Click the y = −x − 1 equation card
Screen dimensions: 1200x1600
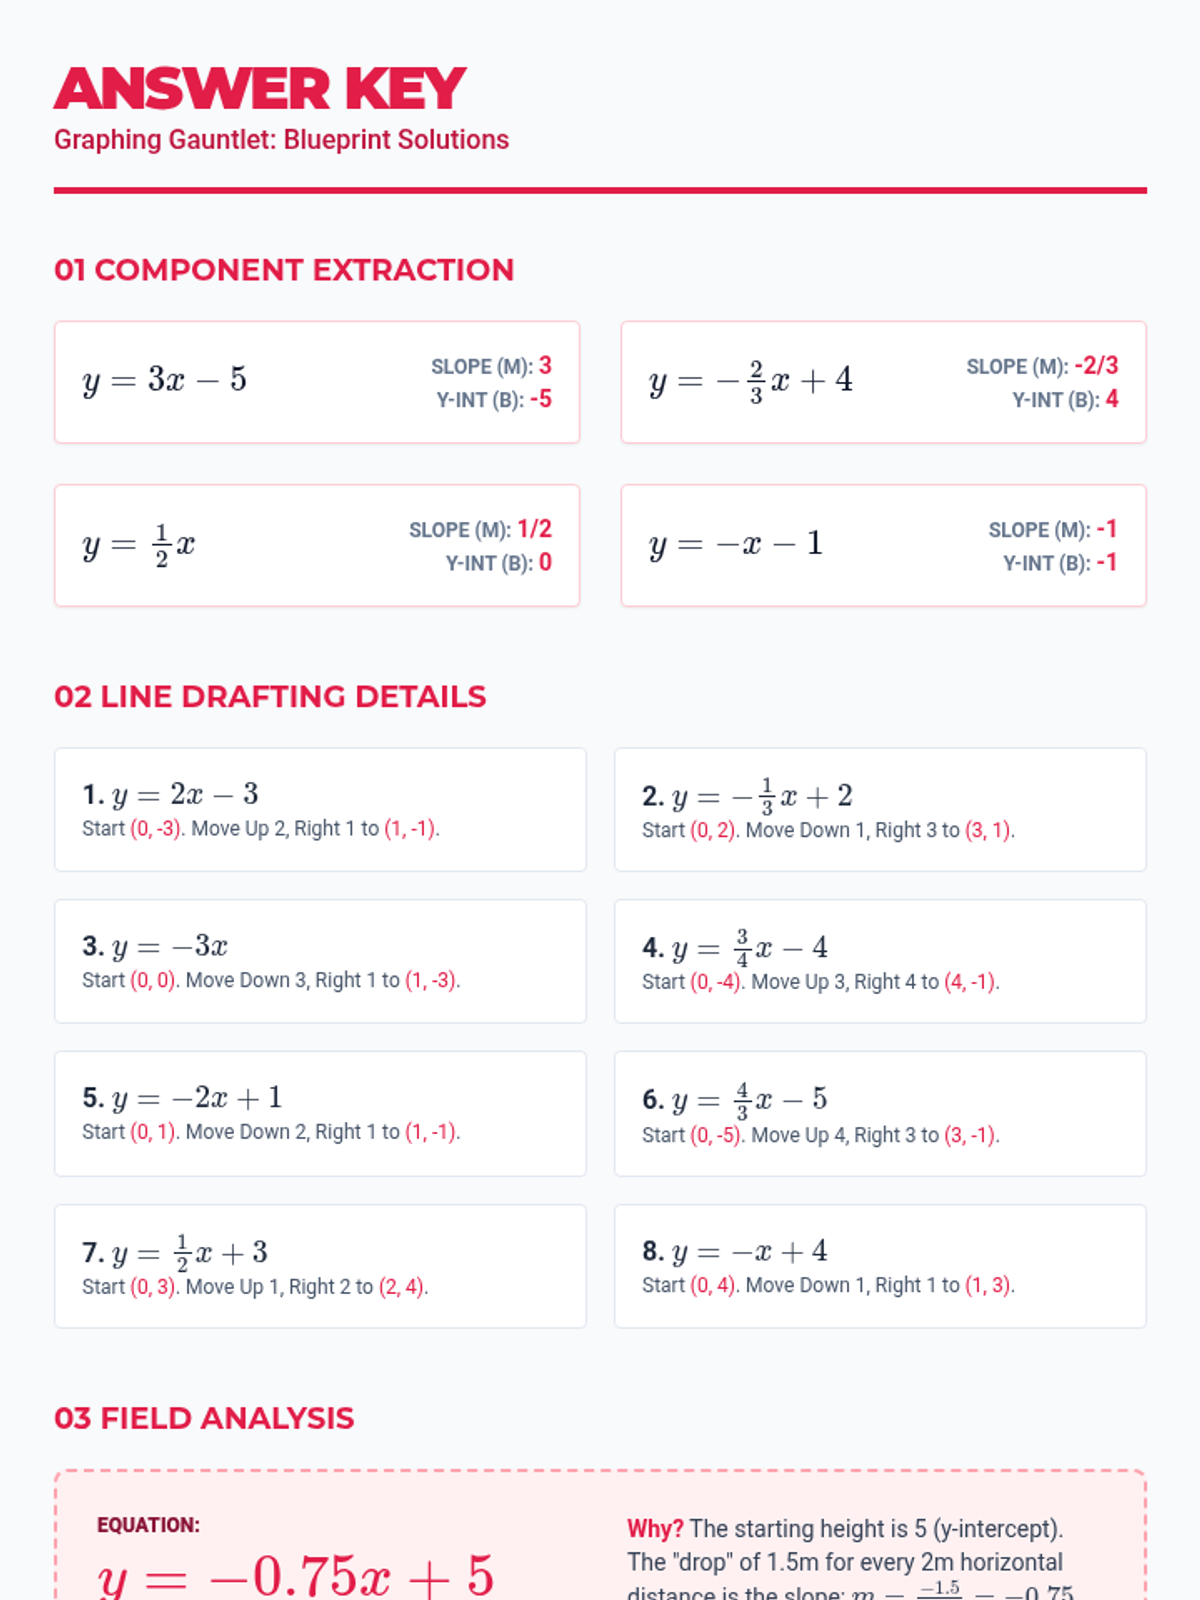click(883, 545)
